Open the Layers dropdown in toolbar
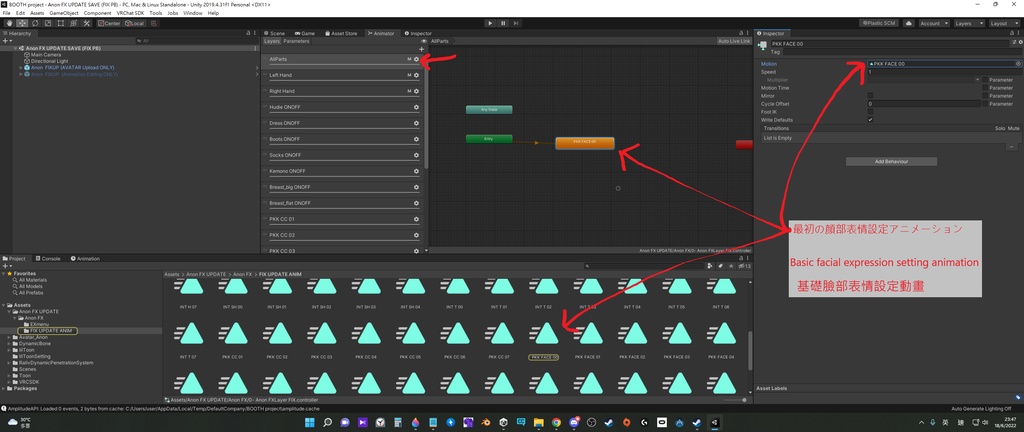The image size is (1024, 432). coord(968,23)
